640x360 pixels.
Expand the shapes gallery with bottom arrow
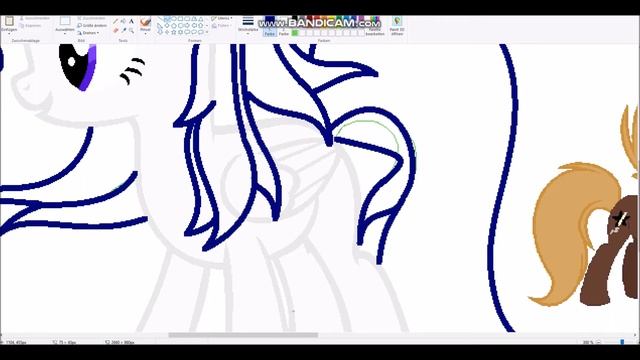(x=207, y=32)
